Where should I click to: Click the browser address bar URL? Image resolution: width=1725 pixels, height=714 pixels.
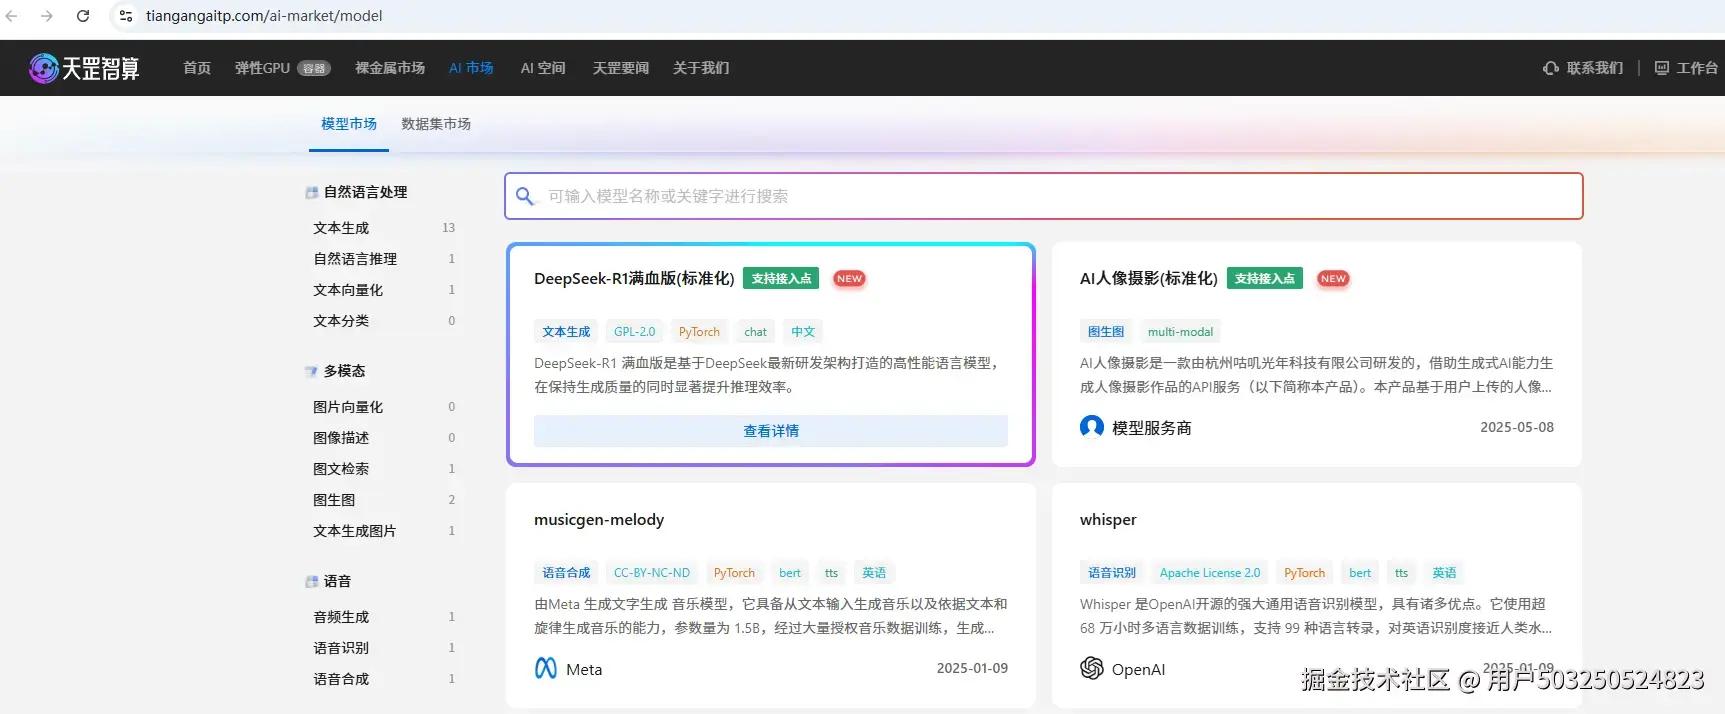[264, 16]
